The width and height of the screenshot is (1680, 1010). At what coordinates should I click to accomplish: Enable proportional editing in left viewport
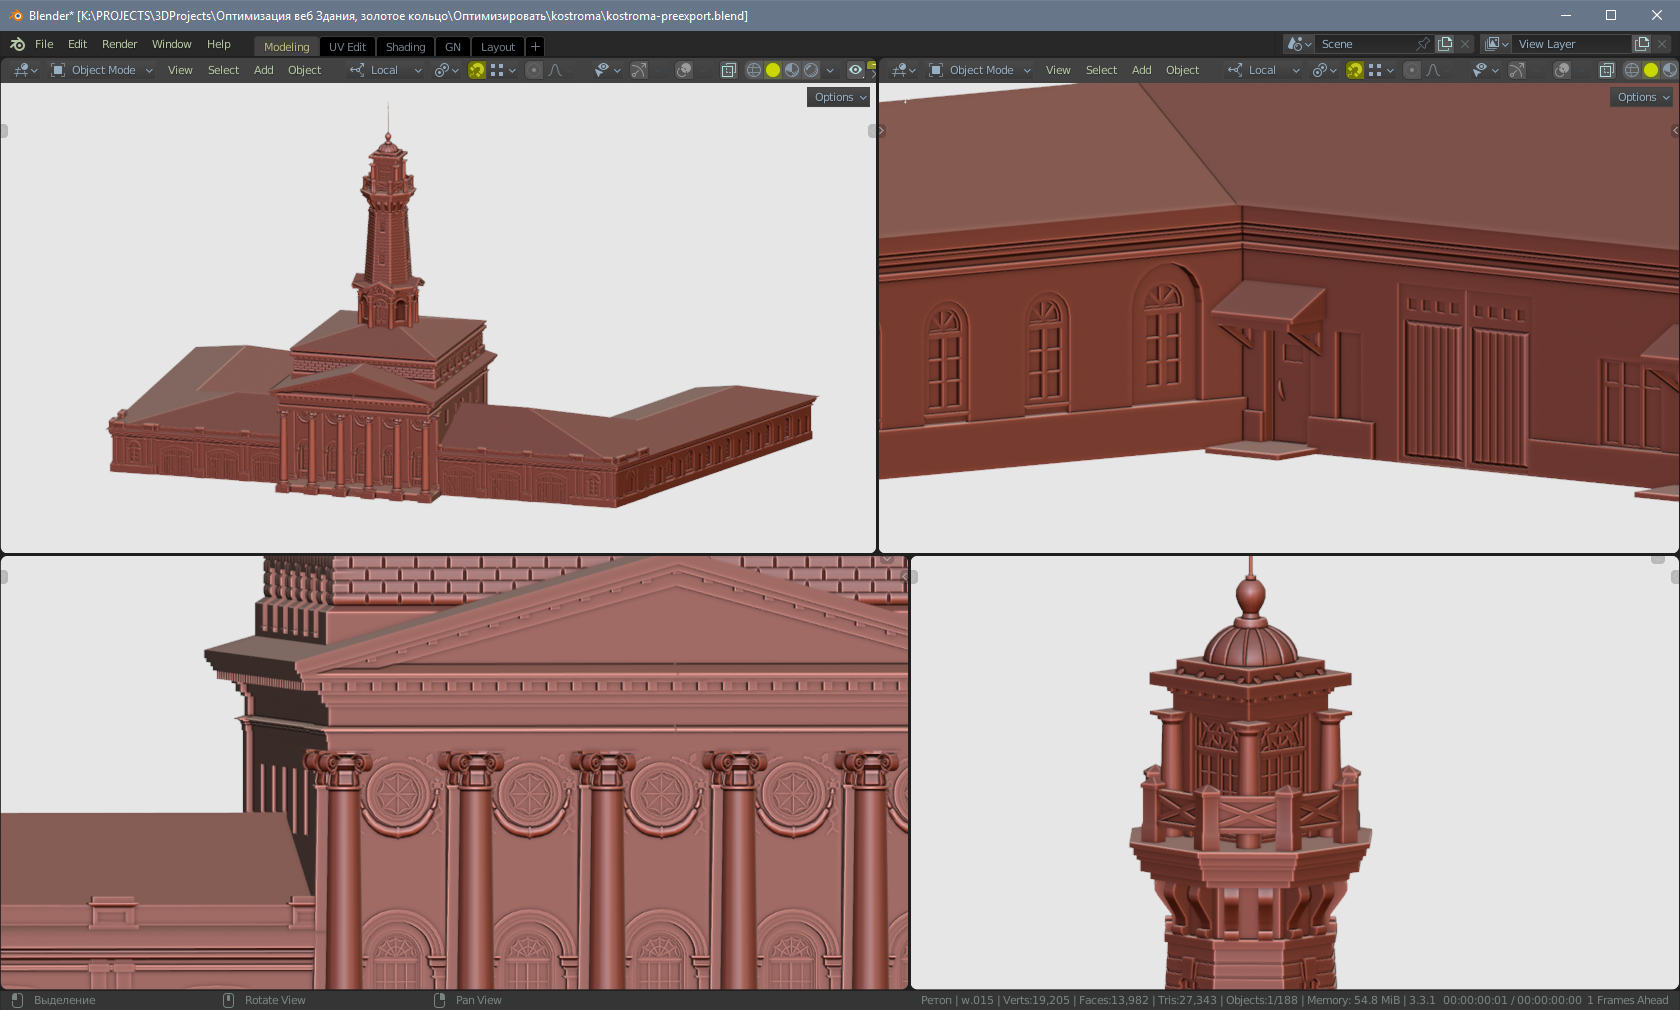pos(534,70)
